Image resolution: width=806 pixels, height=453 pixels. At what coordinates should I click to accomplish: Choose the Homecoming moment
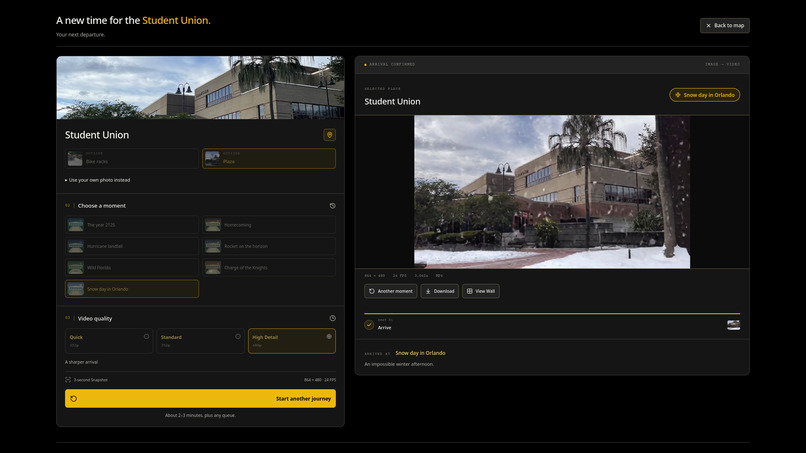tap(269, 225)
